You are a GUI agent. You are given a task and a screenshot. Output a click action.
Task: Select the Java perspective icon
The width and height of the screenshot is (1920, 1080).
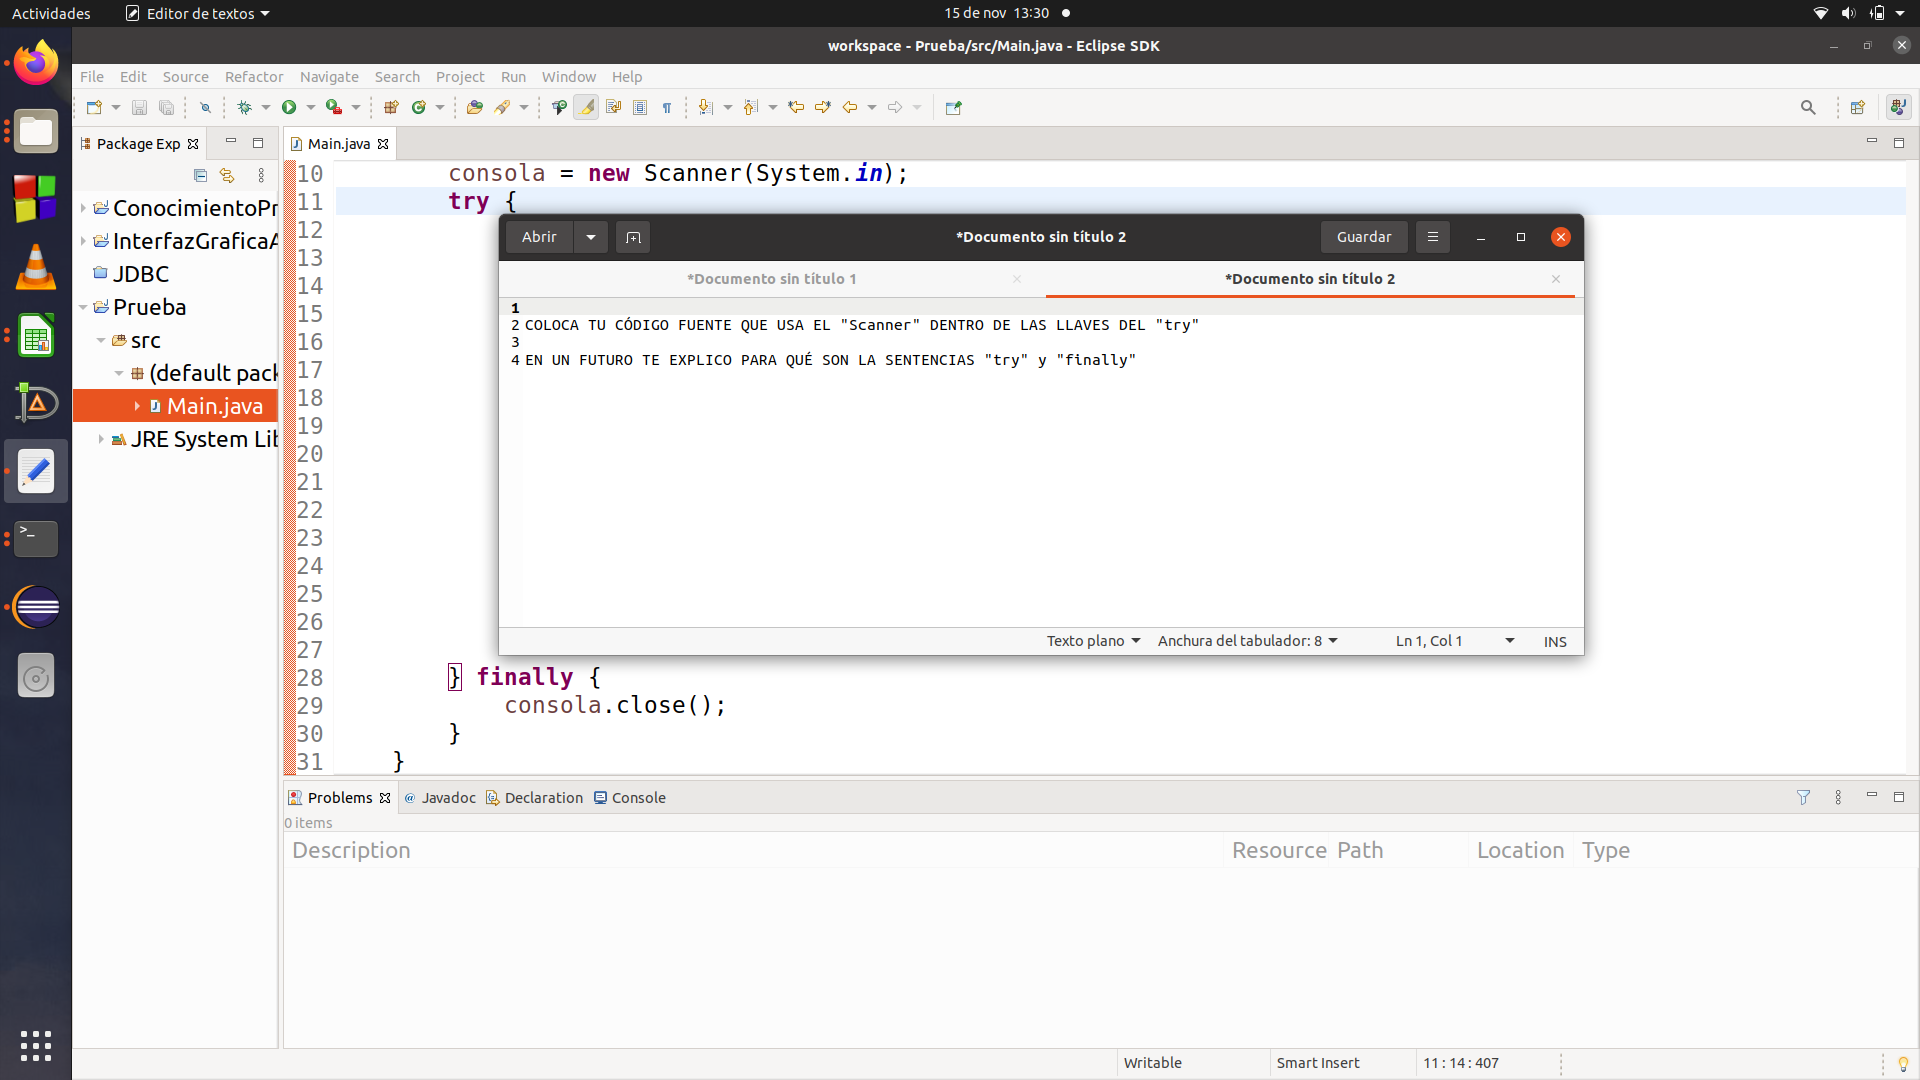(x=1898, y=107)
